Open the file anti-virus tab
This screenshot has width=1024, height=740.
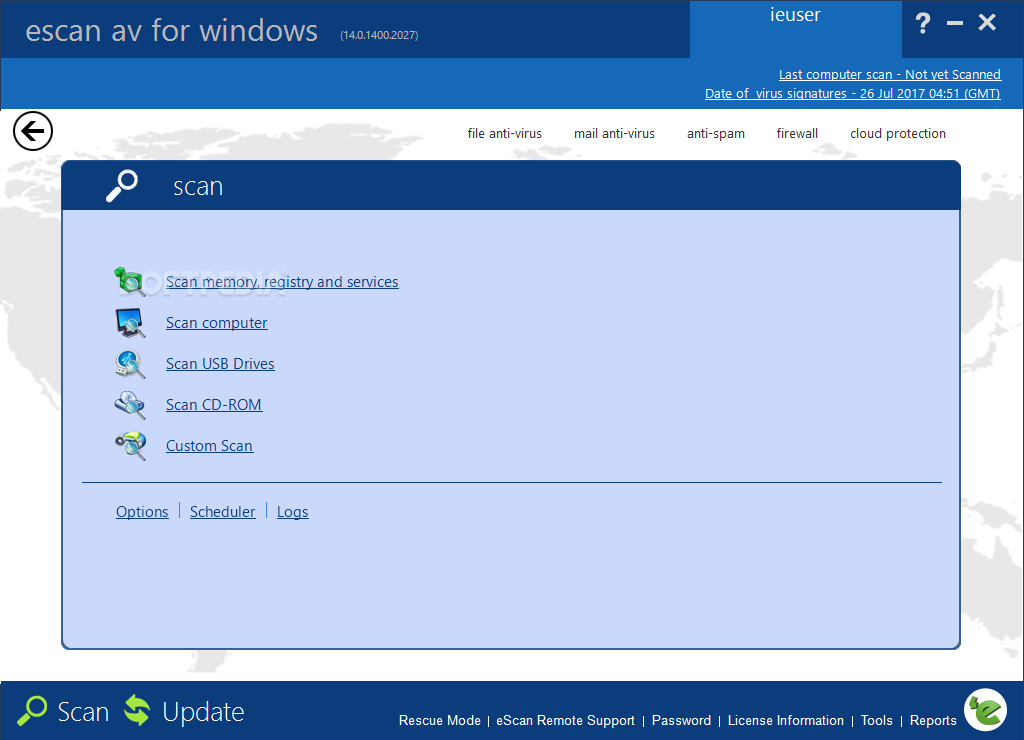pyautogui.click(x=505, y=133)
